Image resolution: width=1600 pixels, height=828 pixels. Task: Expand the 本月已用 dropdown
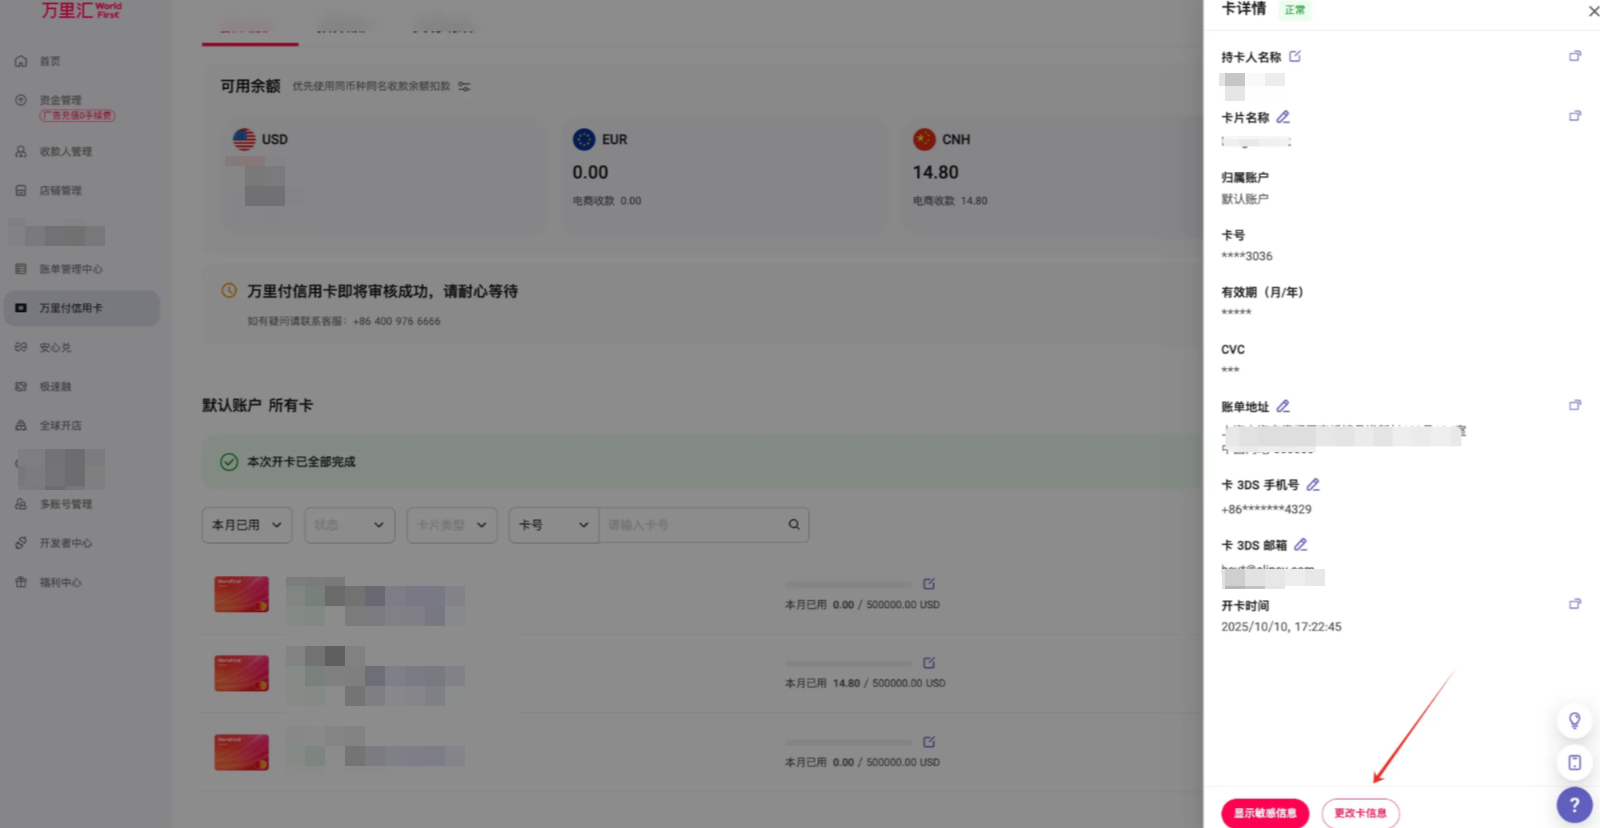click(247, 525)
